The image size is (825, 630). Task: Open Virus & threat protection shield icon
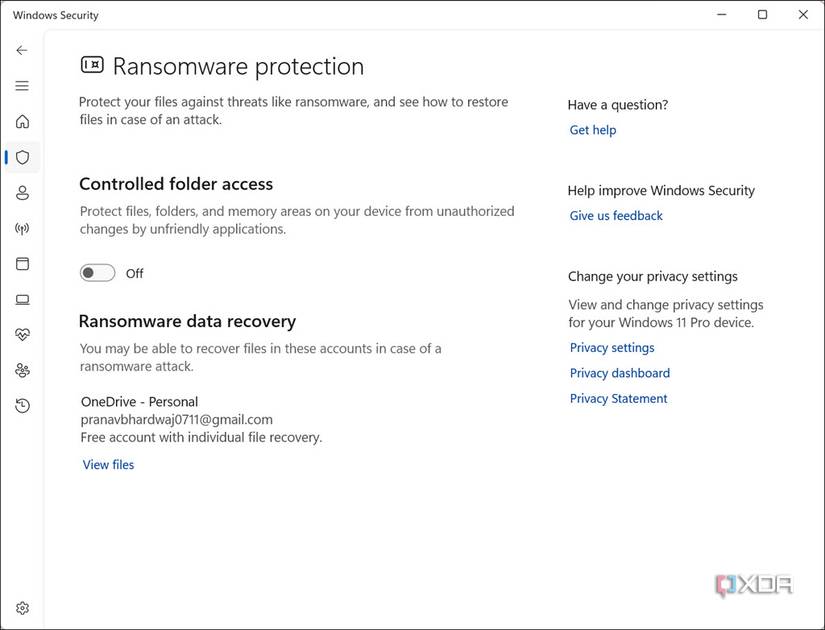[x=22, y=157]
